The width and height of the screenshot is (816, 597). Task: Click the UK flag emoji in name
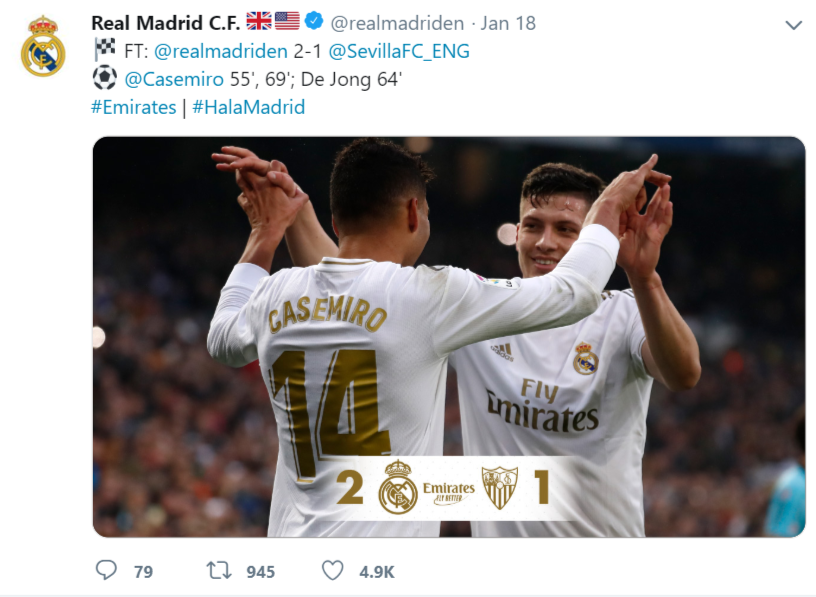coord(259,21)
